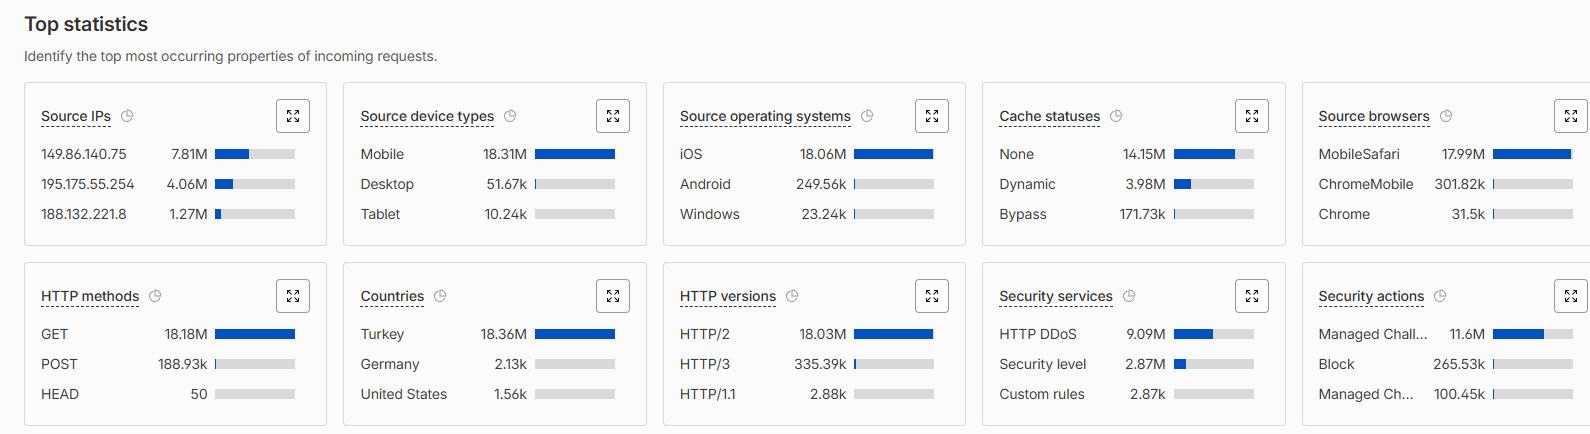Viewport: 1590px width, 434px height.
Task: Expand the Source operating systems card
Action: pyautogui.click(x=932, y=116)
